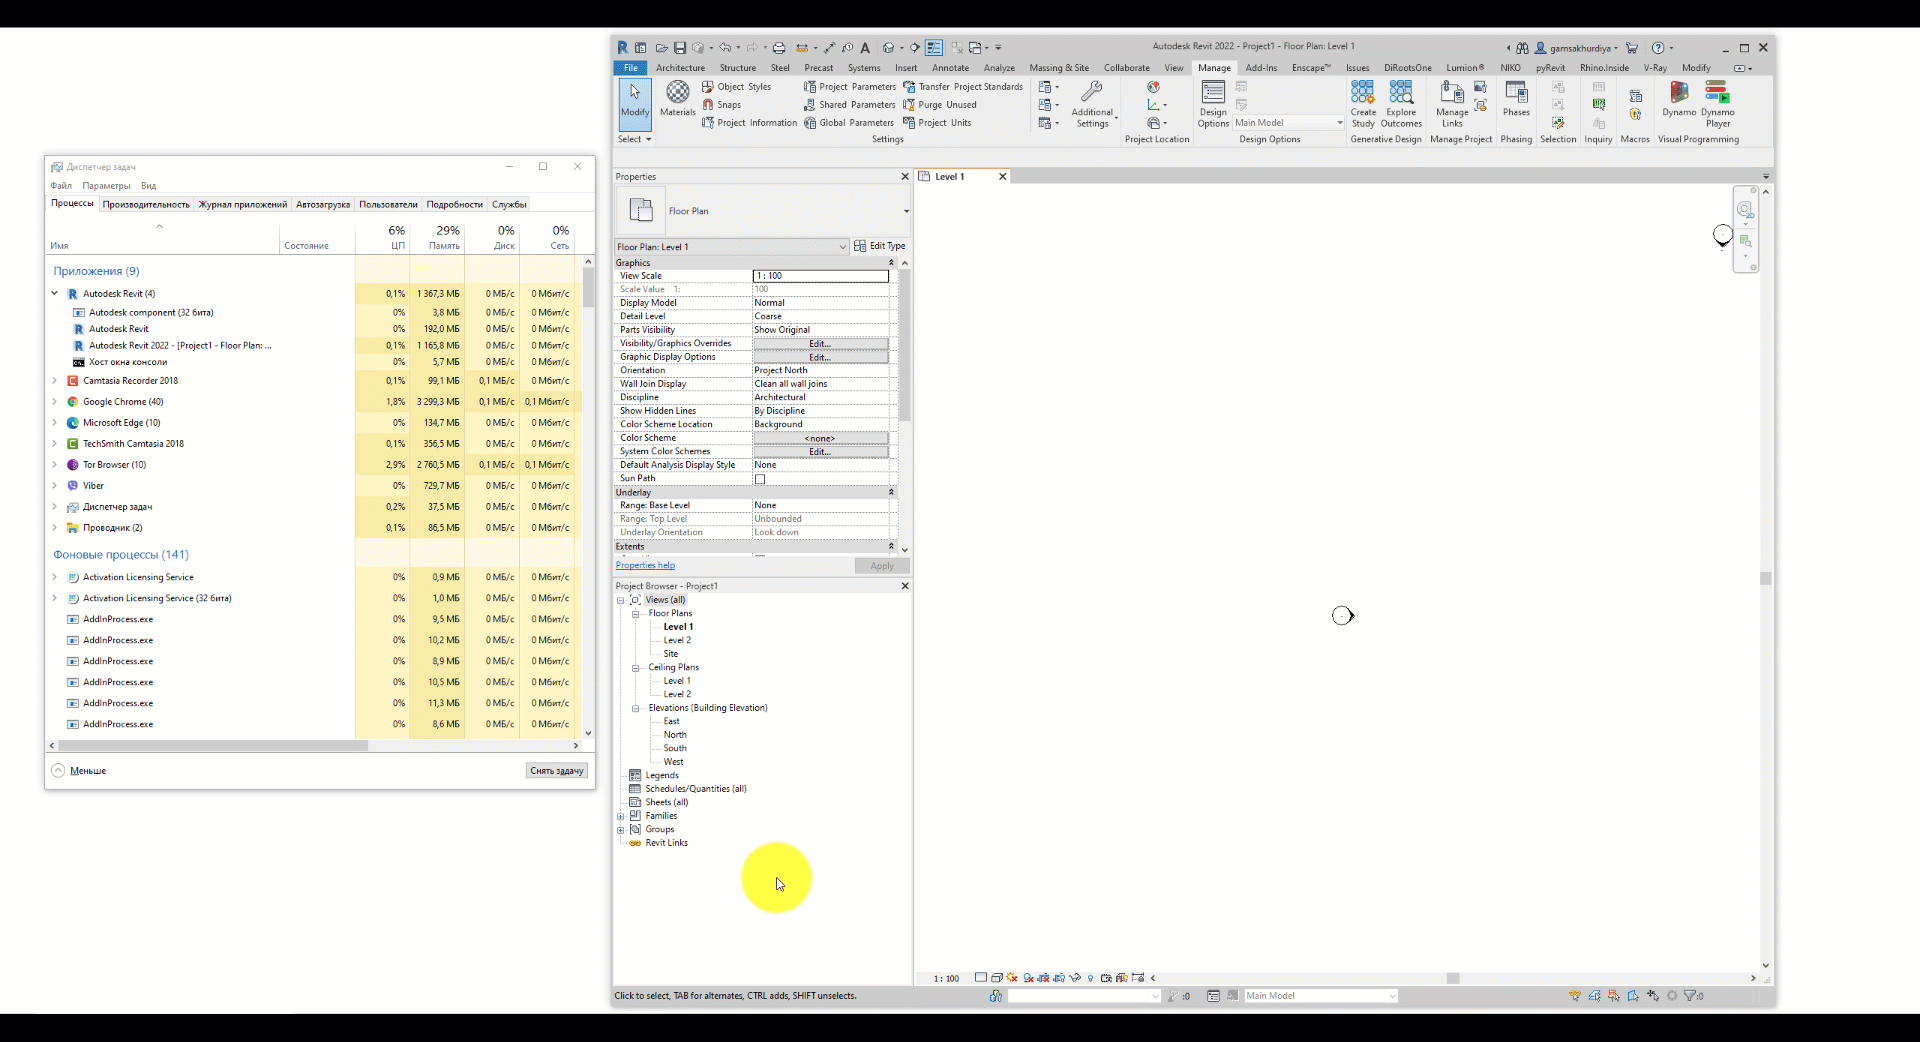
Task: Expand Google Chrome (40) in Task Manager
Action: 55,402
